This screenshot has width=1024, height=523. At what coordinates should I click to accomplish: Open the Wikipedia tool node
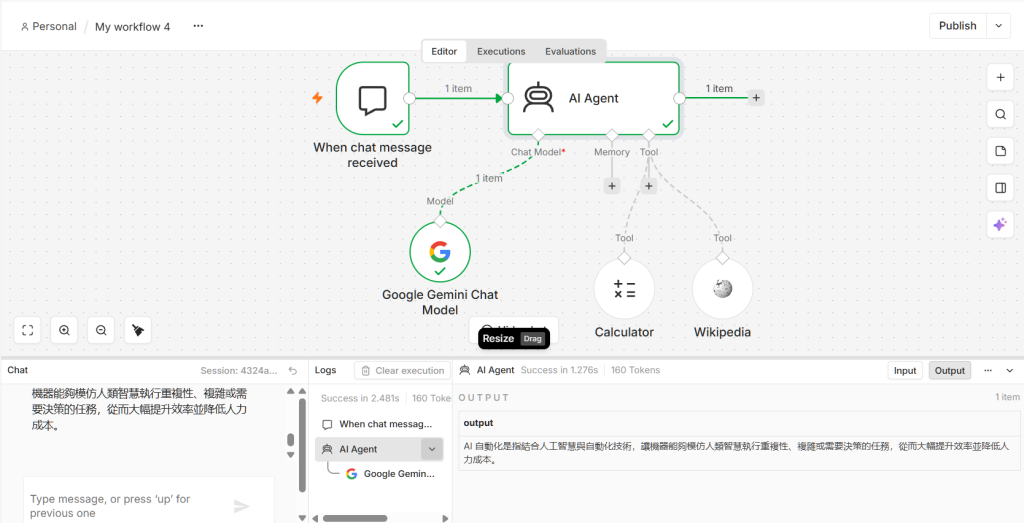[x=722, y=289]
